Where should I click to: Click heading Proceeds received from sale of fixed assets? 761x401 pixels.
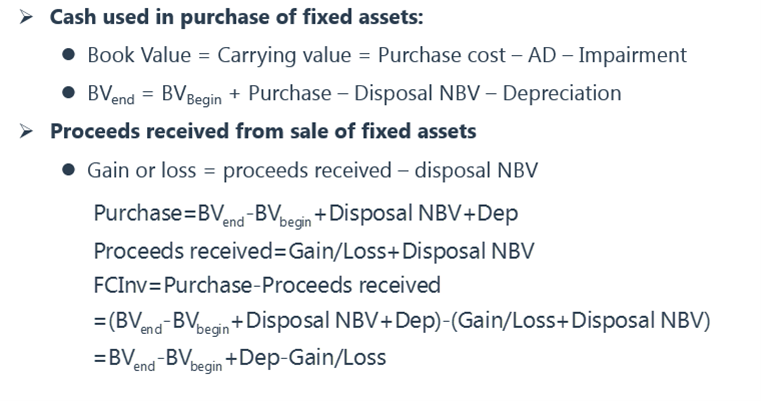[263, 131]
